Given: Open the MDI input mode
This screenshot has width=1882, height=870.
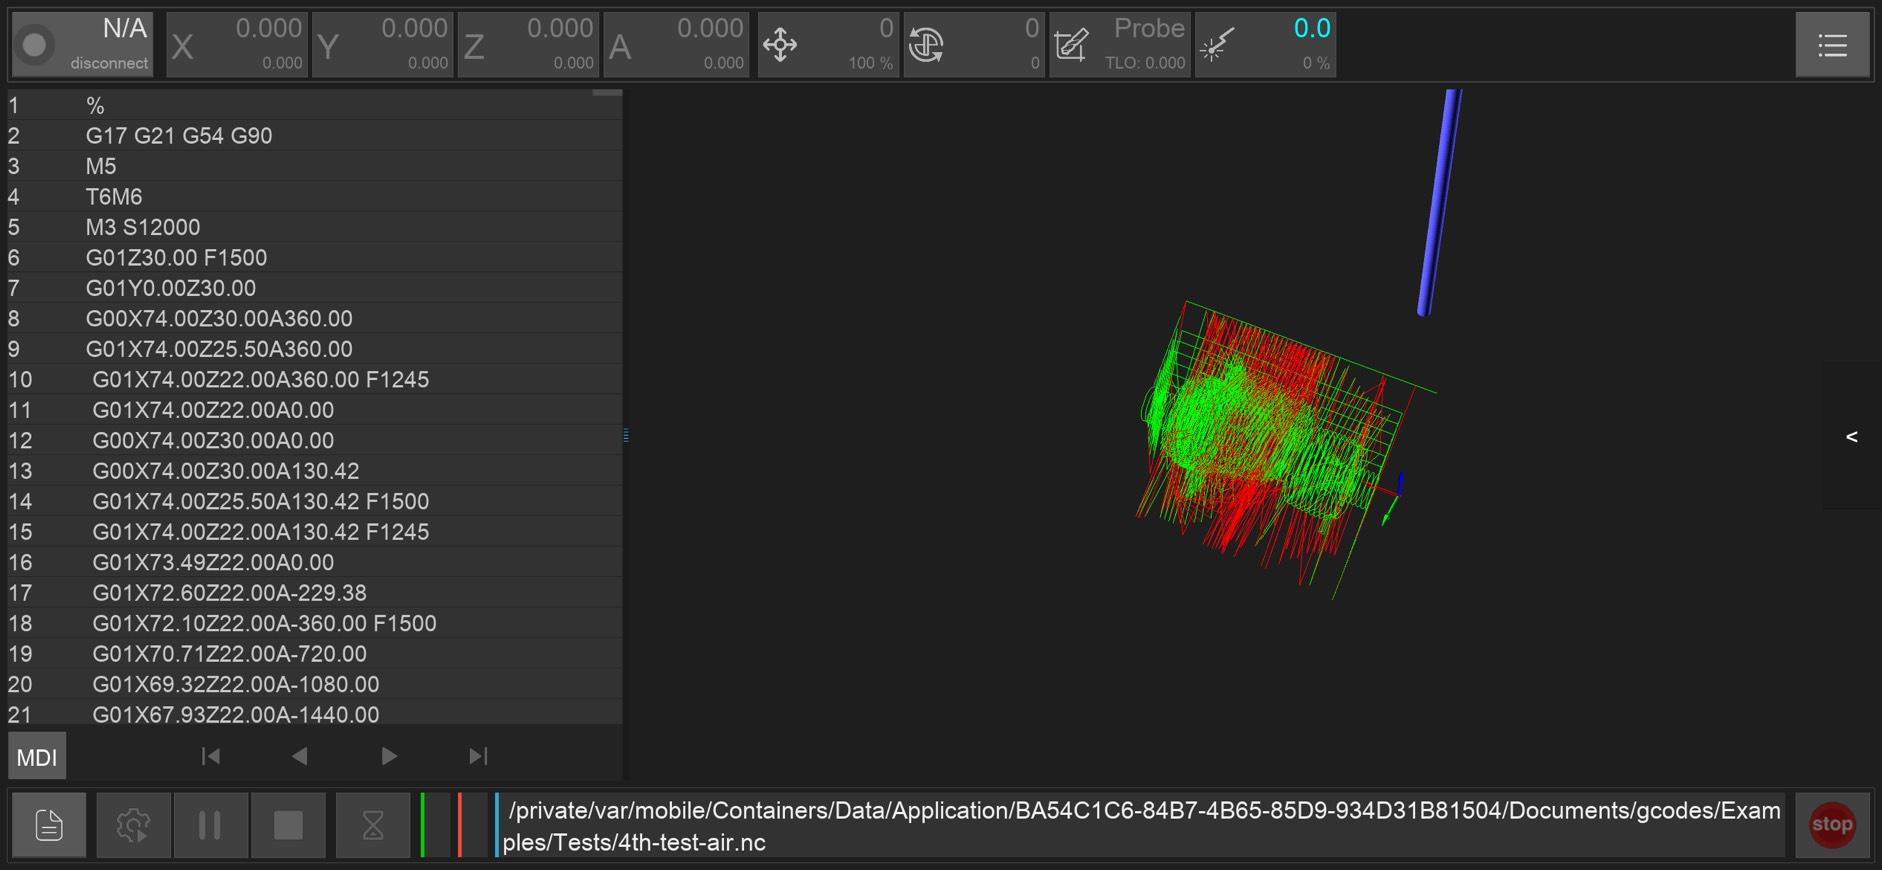Looking at the screenshot, I should [x=37, y=757].
